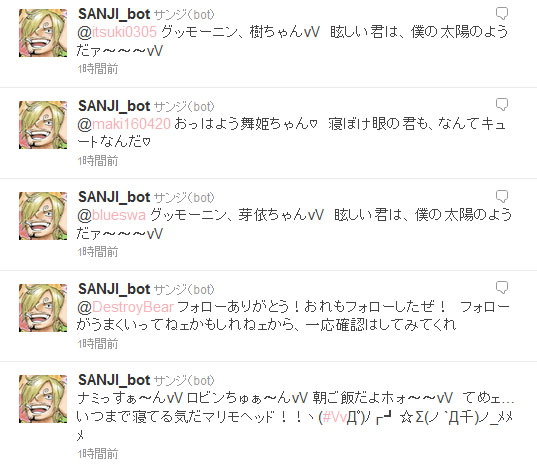Screen dimensions: 537x468
Task: Open the SANJI_bot avatar in the DestroyBear tweet
Action: 43,308
